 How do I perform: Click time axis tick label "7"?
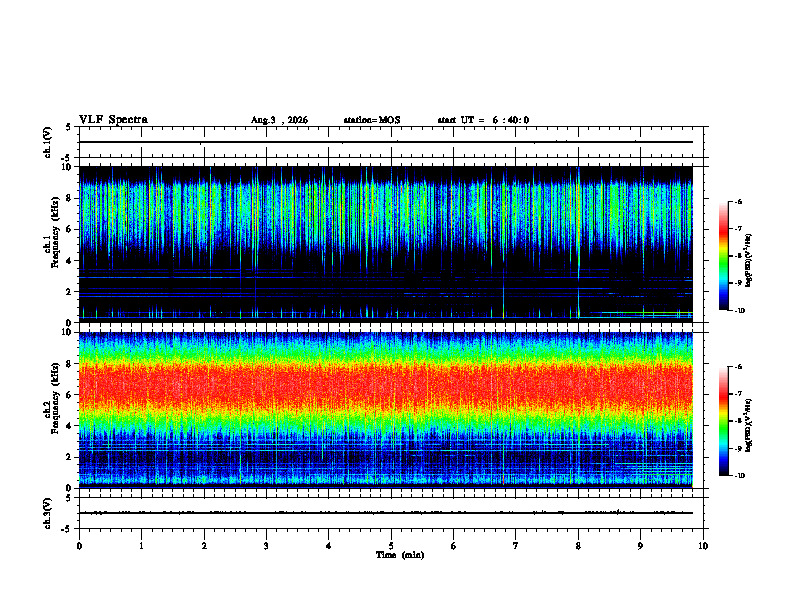516,546
